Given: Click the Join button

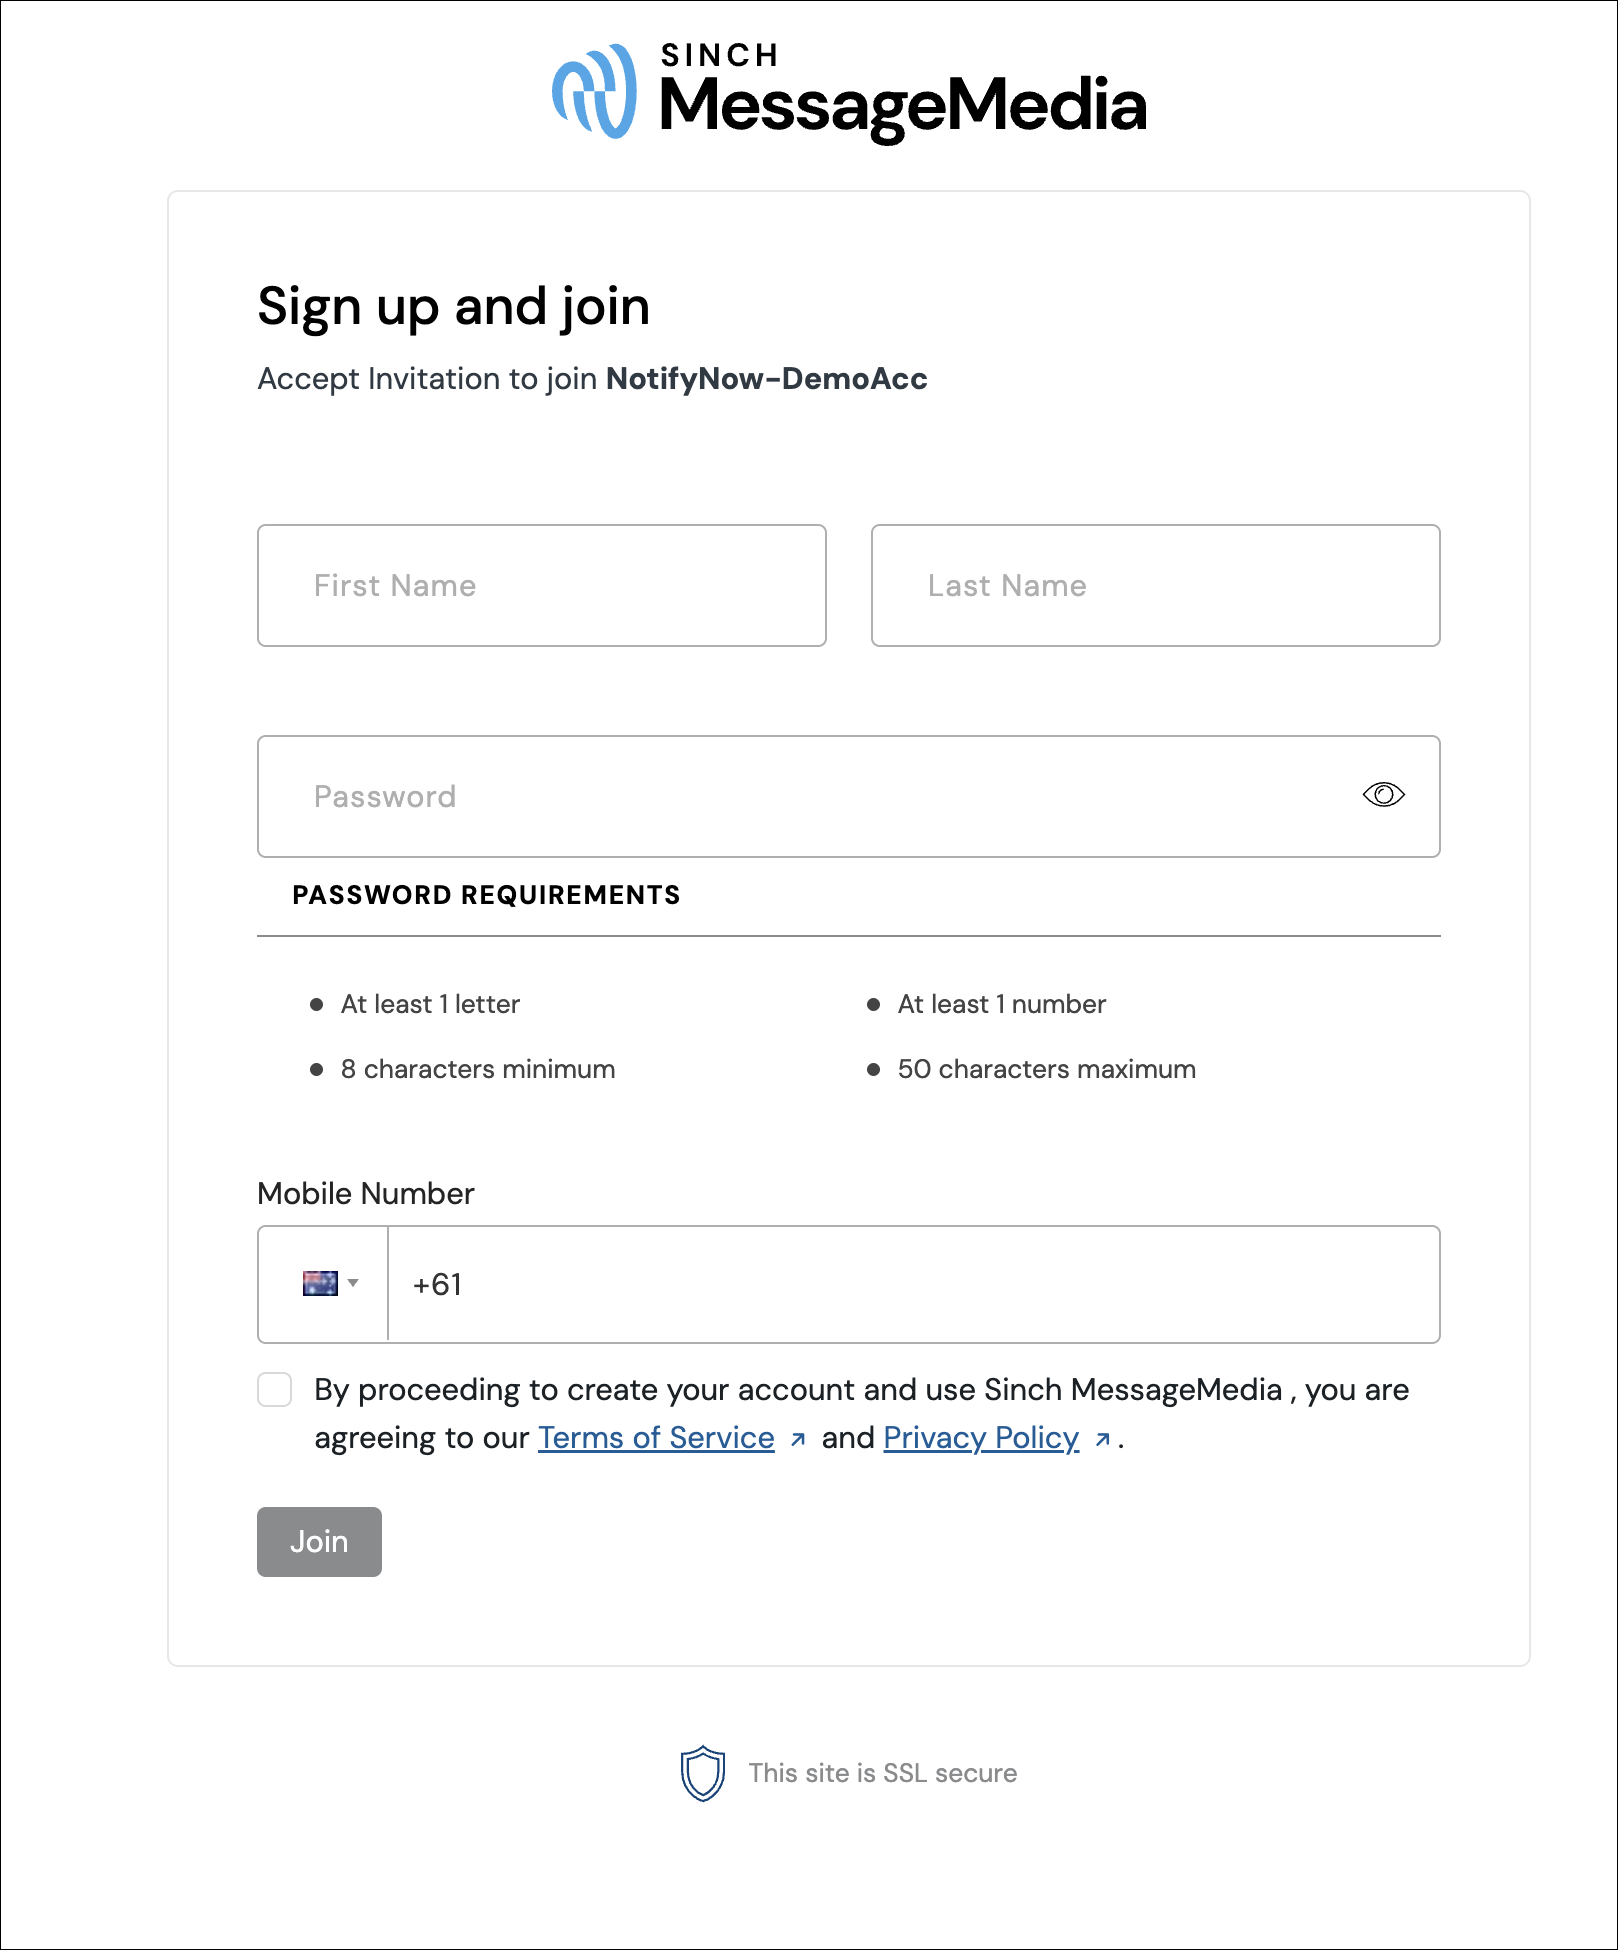Looking at the screenshot, I should click(319, 1542).
